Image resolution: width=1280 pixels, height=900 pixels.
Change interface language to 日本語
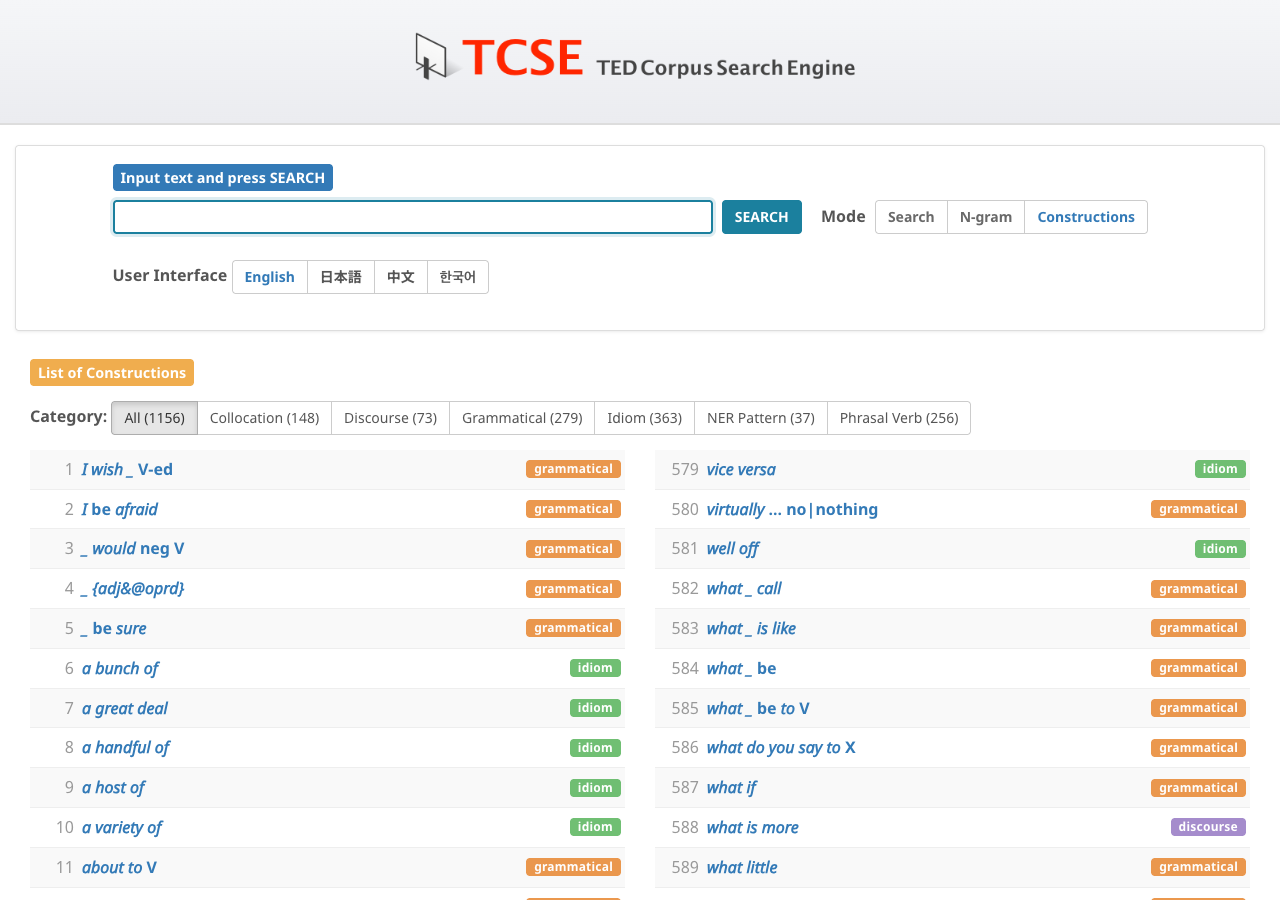pyautogui.click(x=341, y=277)
